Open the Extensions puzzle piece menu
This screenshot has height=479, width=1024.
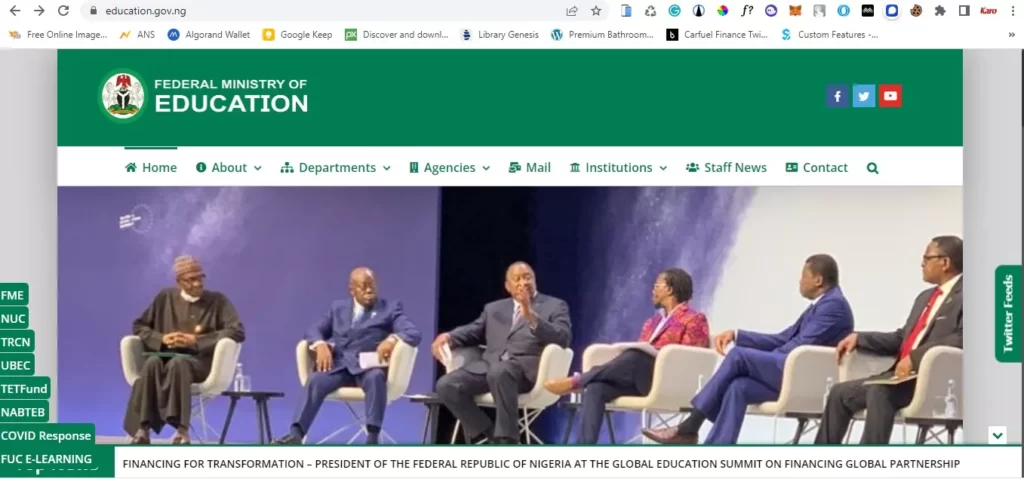click(940, 10)
